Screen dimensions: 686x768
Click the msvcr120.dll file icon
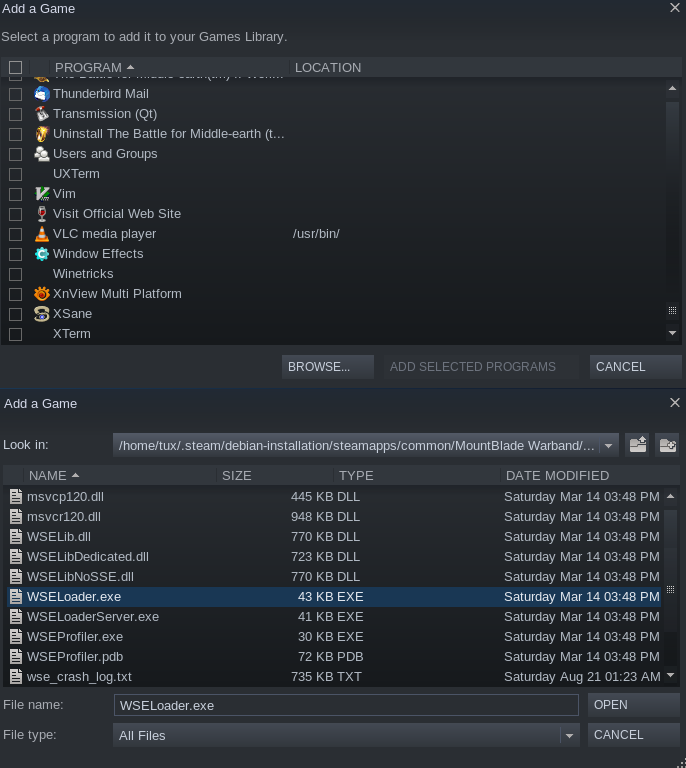tap(16, 517)
